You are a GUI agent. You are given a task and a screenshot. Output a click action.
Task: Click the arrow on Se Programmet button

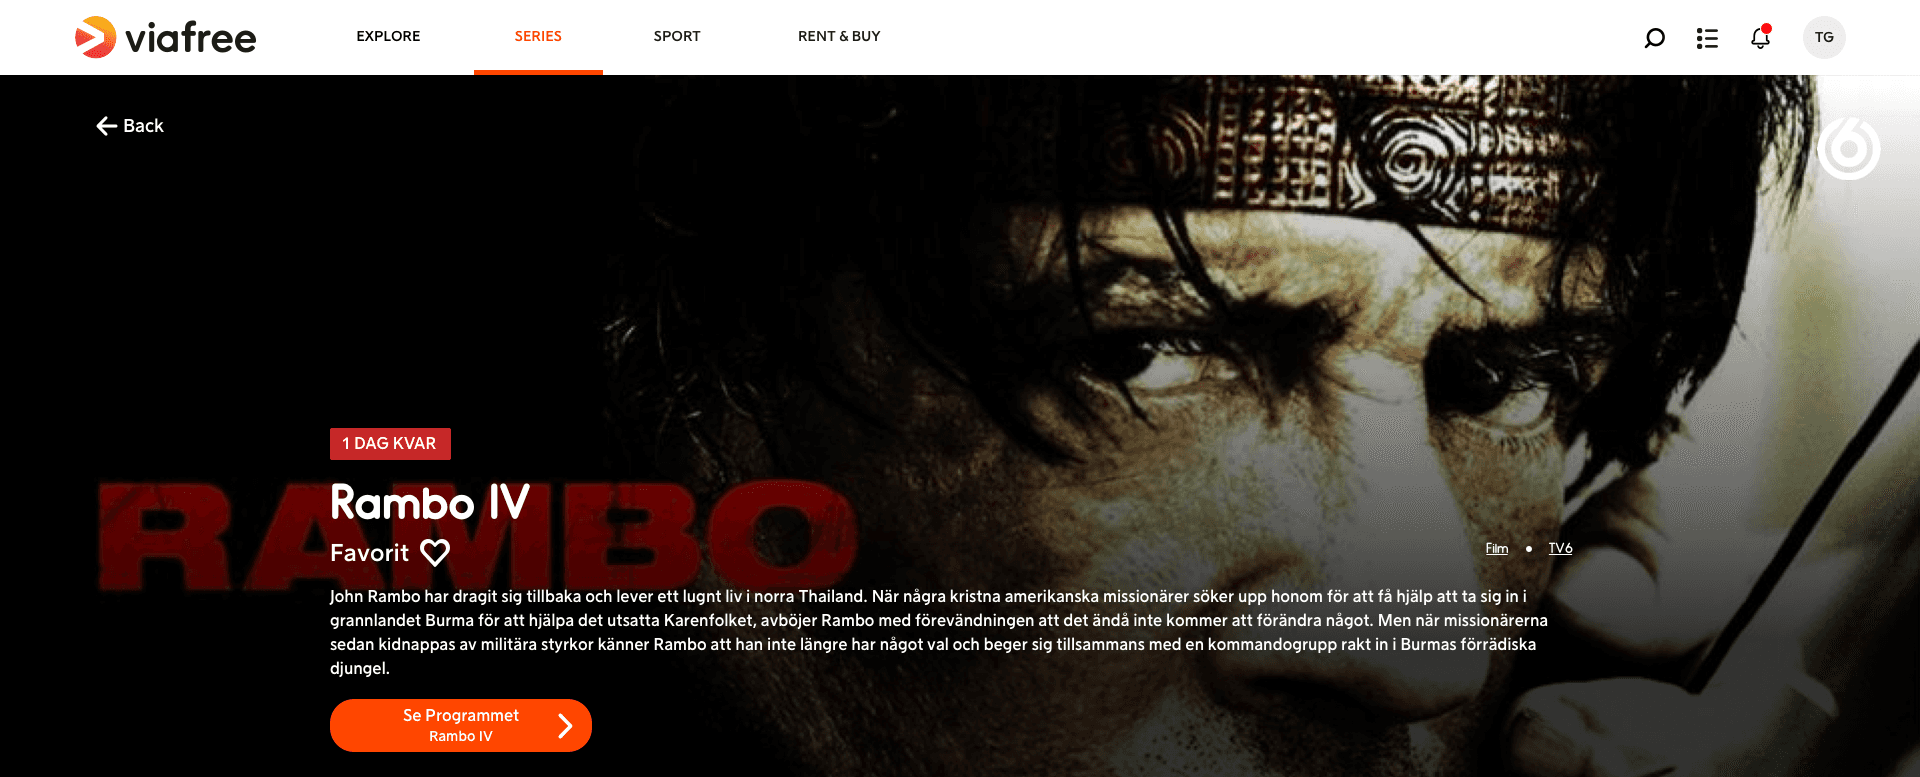(565, 725)
